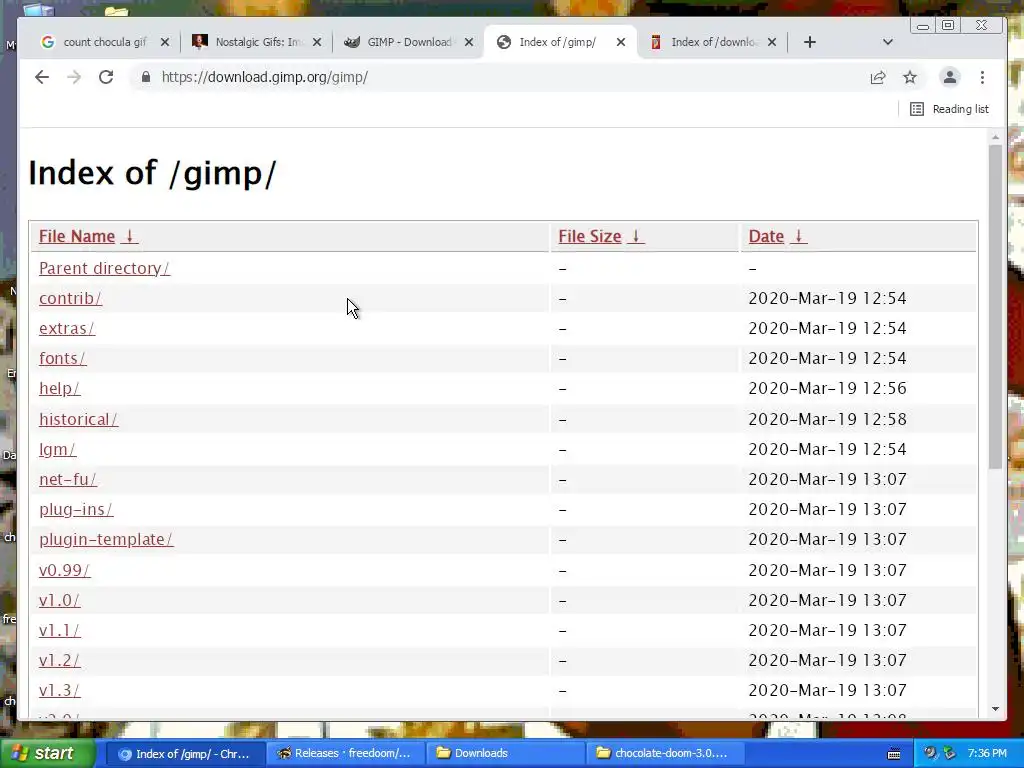
Task: Close the Index of /gimp/ tab
Action: pyautogui.click(x=621, y=42)
